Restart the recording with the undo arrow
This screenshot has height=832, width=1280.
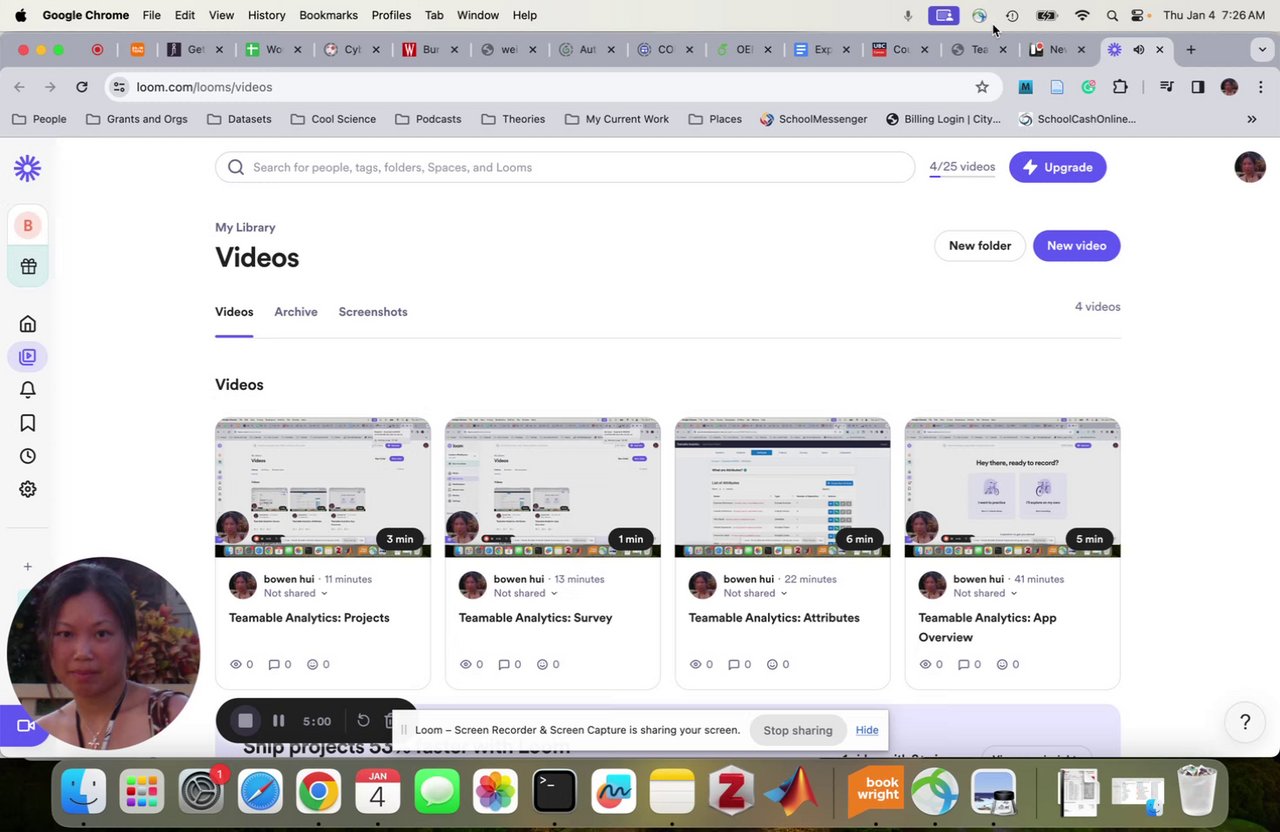point(363,721)
